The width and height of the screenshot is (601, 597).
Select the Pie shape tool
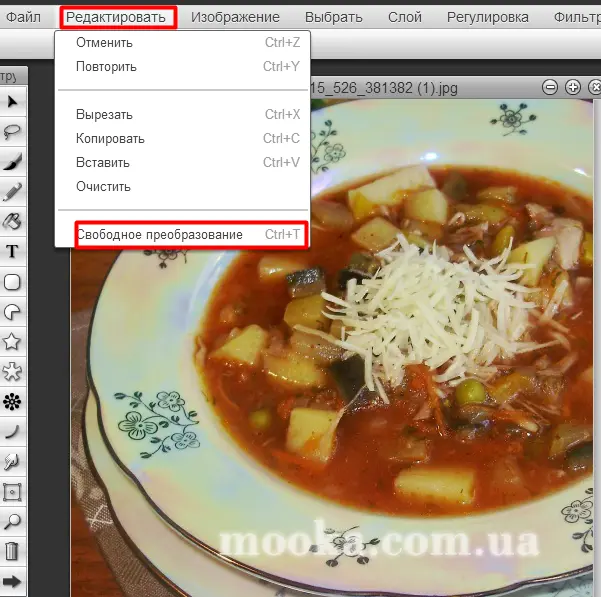point(12,312)
